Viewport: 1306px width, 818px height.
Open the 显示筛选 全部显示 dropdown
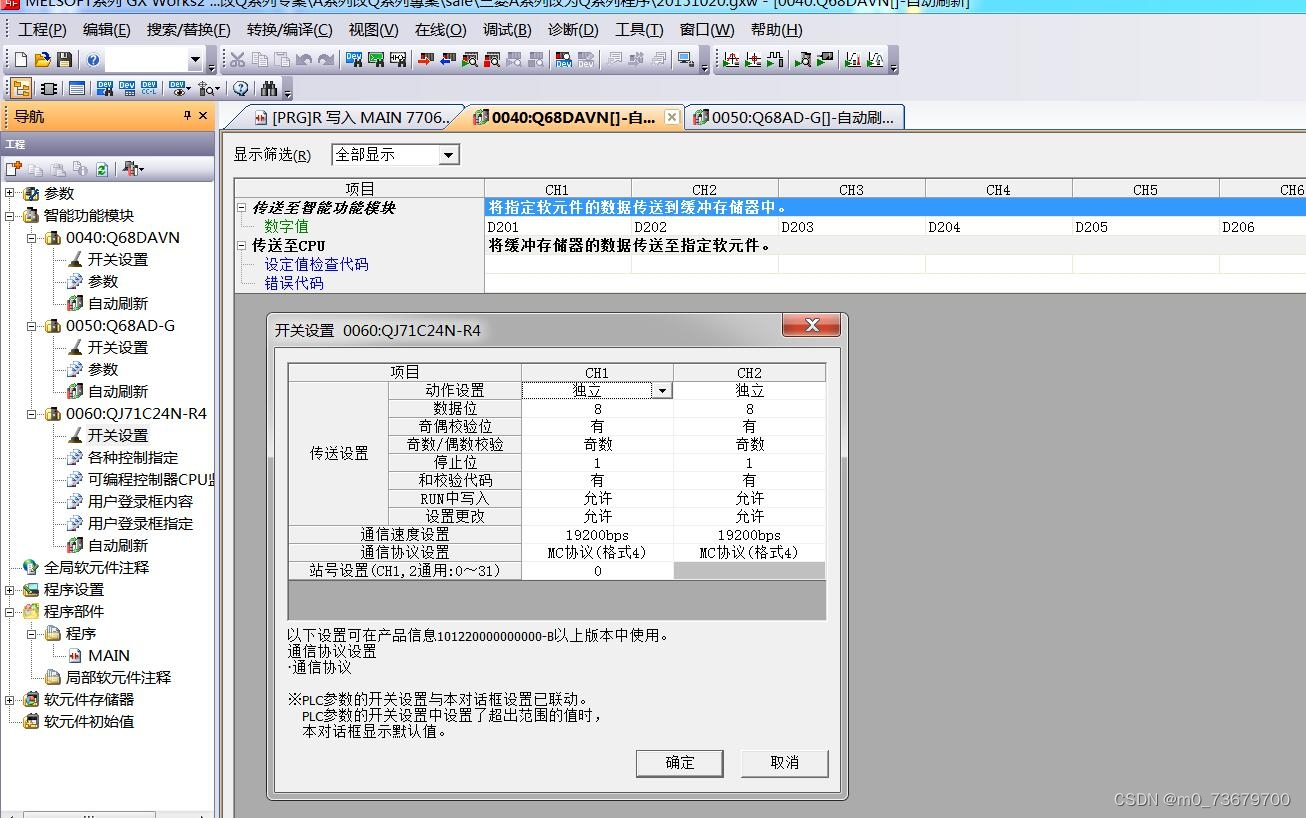[x=449, y=155]
